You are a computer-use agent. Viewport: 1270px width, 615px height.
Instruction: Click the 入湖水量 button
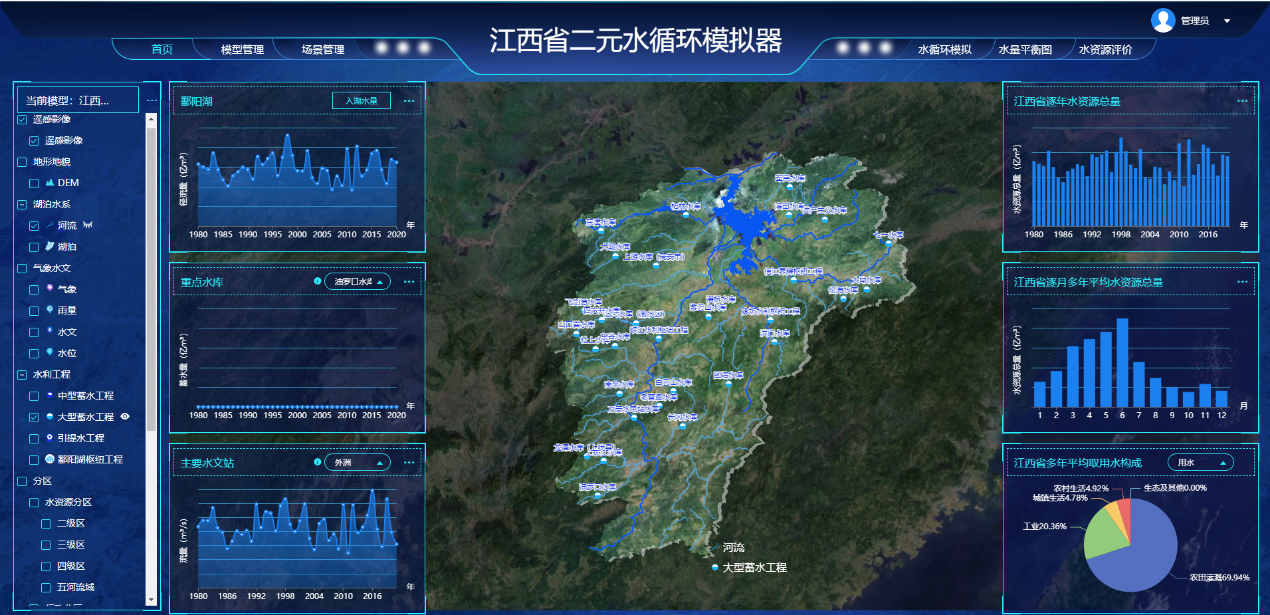click(x=361, y=100)
